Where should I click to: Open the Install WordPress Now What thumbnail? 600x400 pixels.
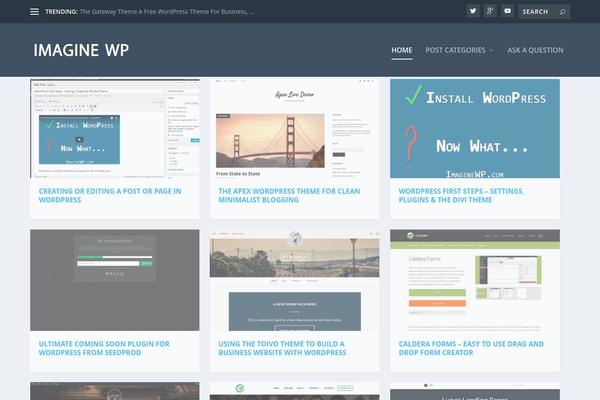coord(475,129)
